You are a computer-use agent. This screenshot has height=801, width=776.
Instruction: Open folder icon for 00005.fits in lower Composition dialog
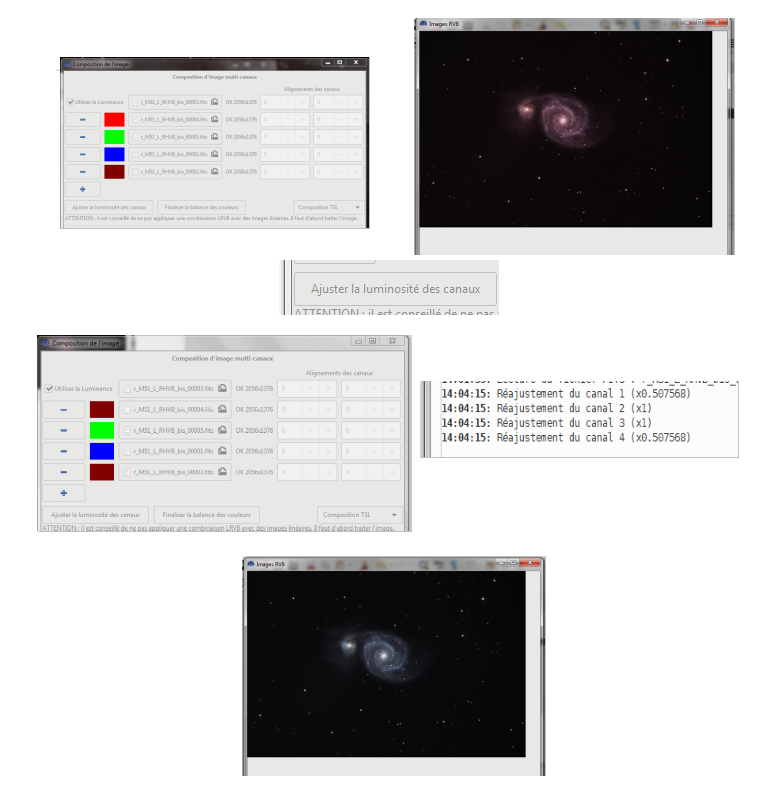(x=223, y=430)
